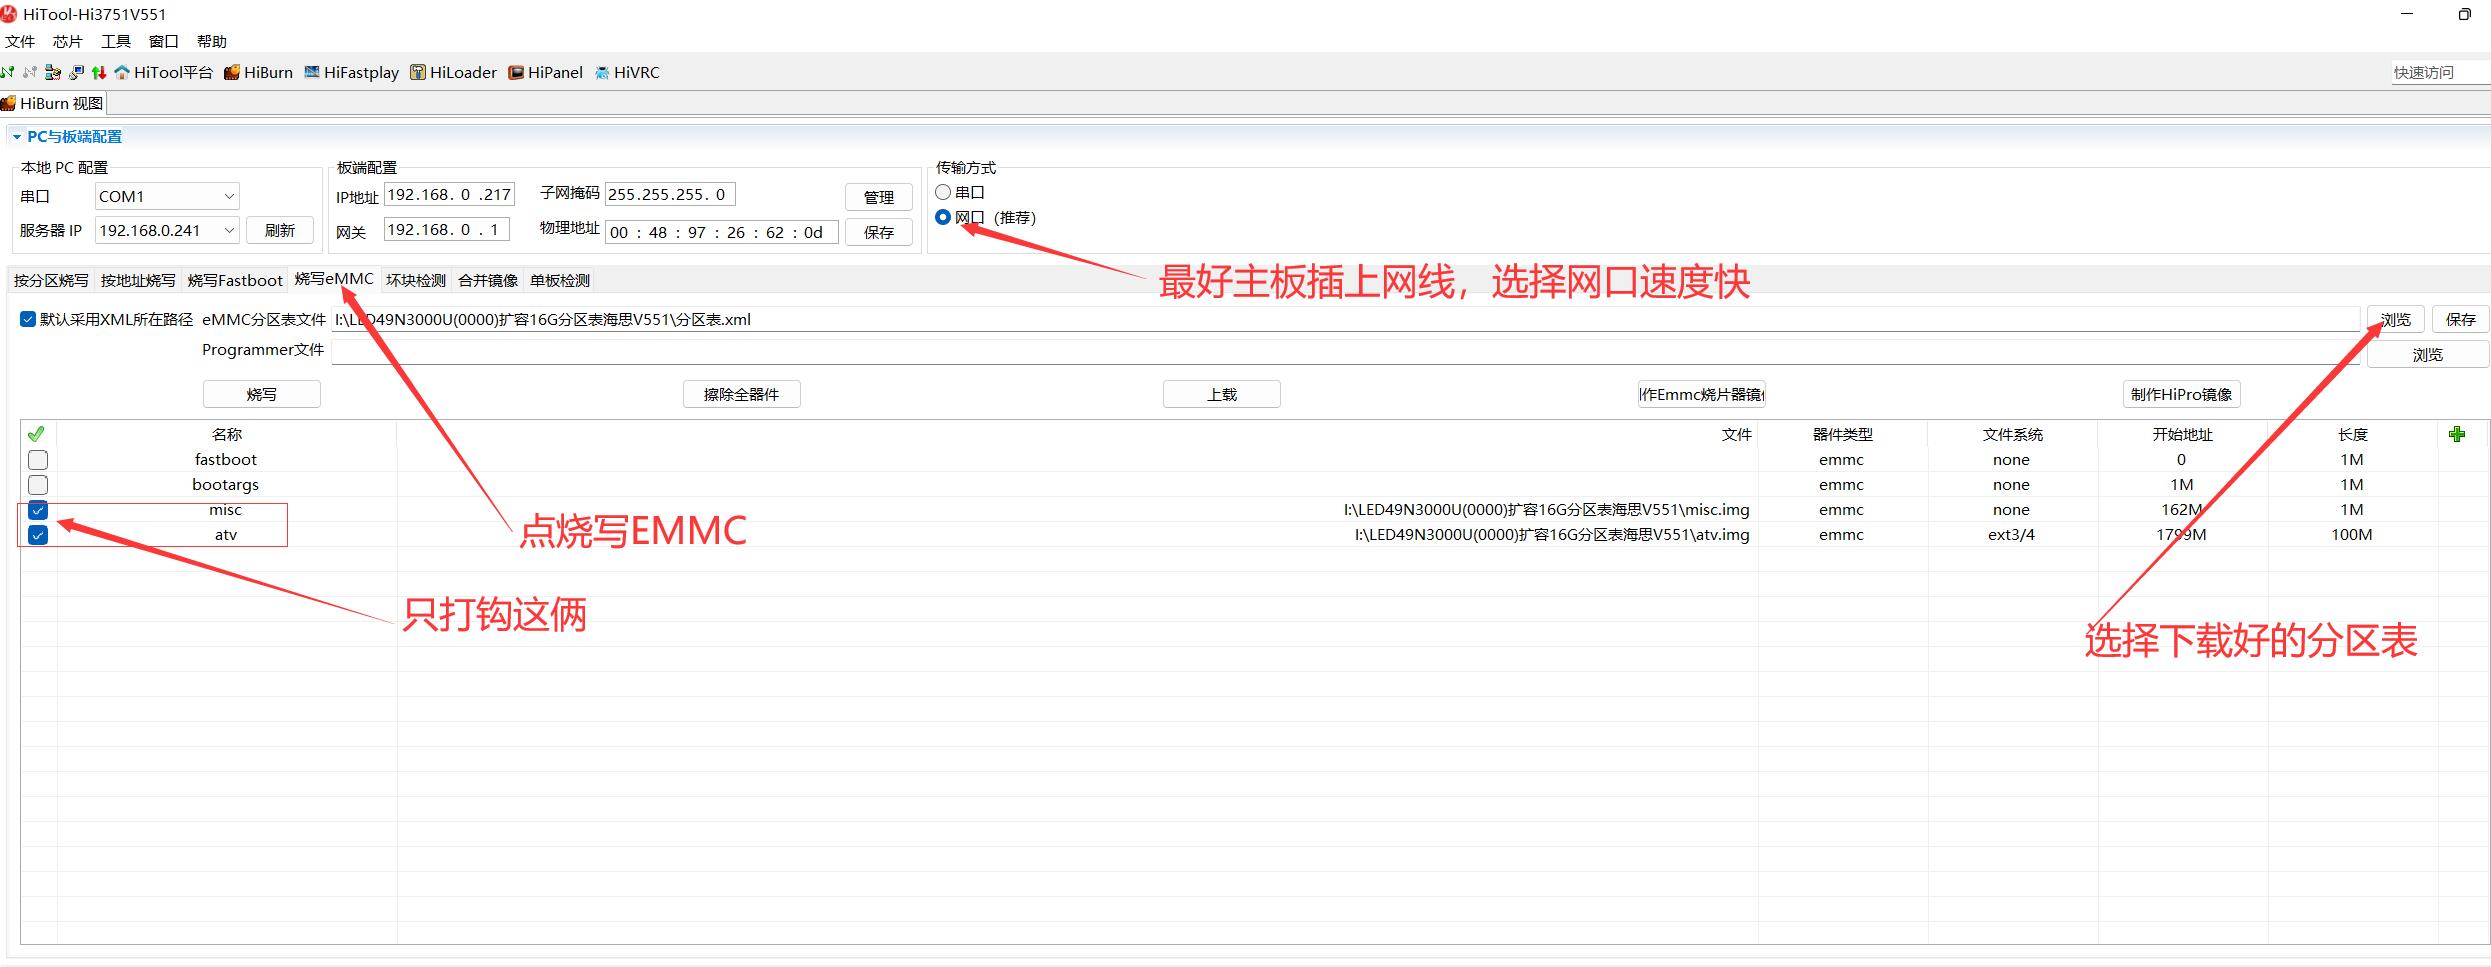This screenshot has height=967, width=2491.
Task: Click the 烧写 burn button
Action: tap(262, 394)
